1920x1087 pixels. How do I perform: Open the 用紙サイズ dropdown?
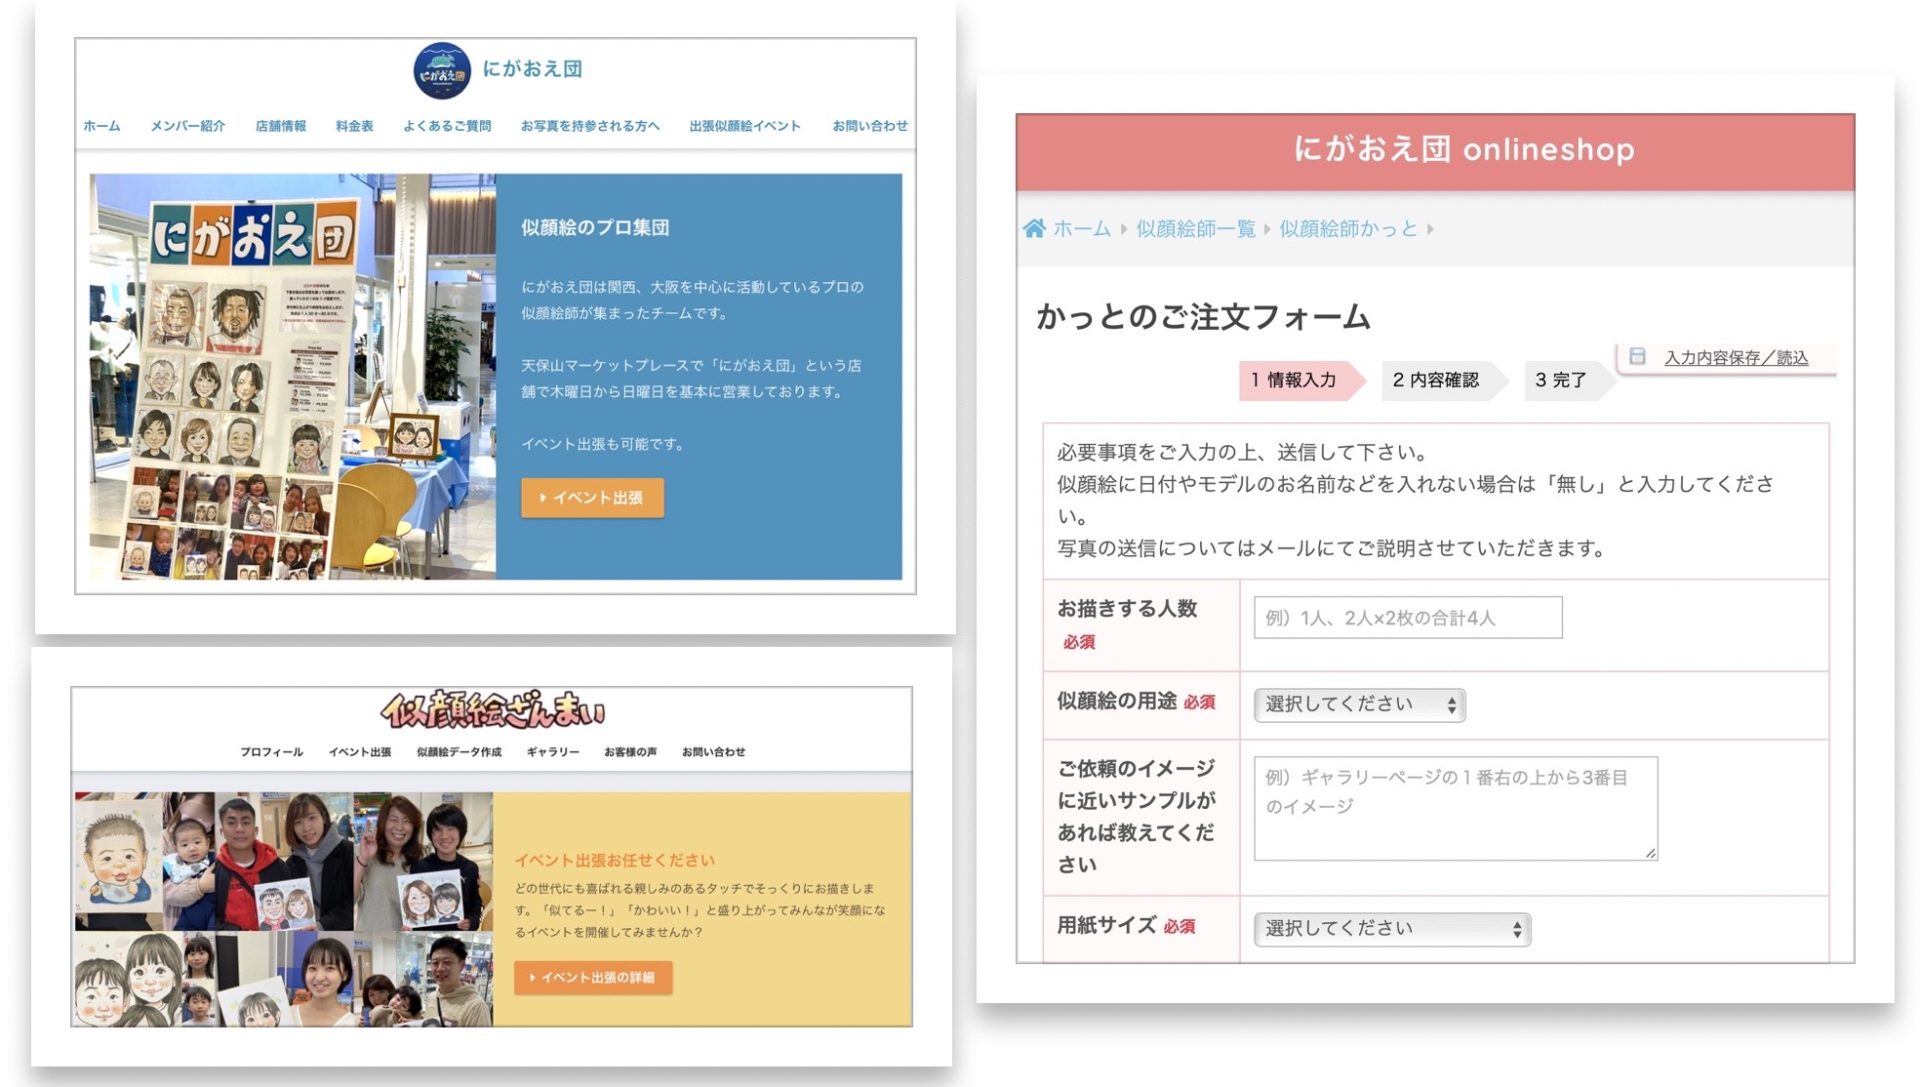pyautogui.click(x=1392, y=929)
